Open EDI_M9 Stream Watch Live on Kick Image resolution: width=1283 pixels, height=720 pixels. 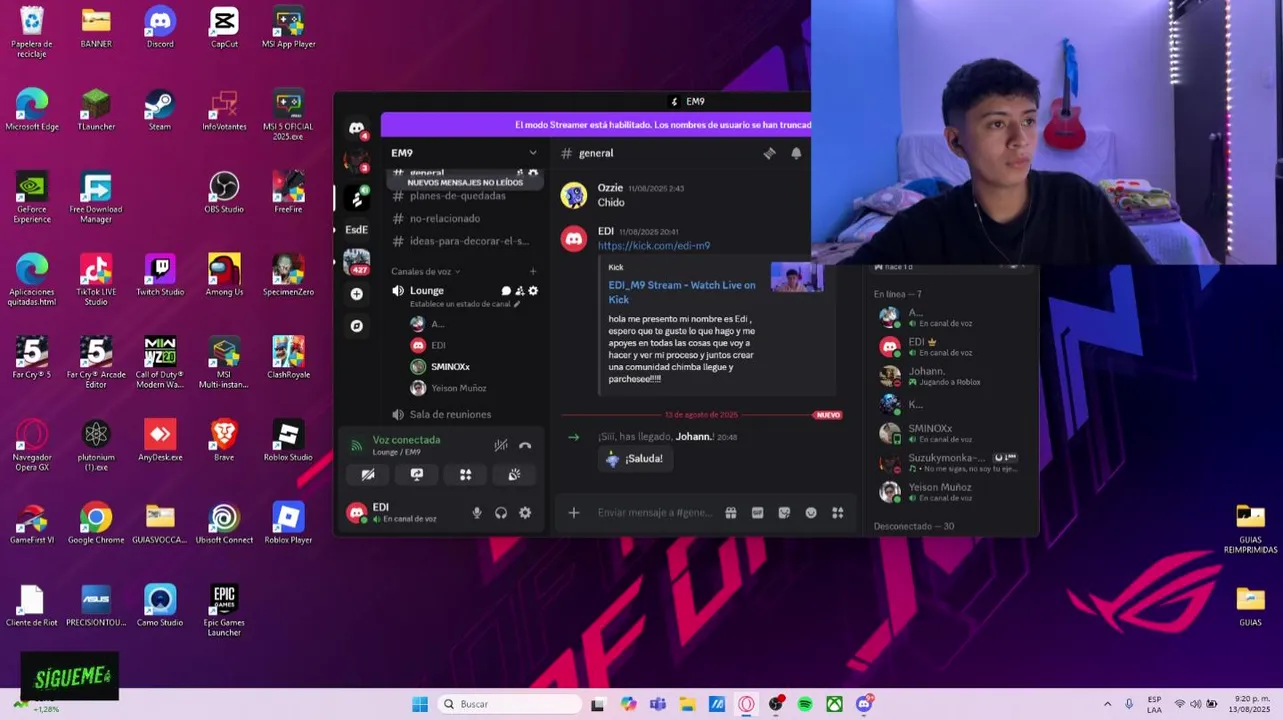[682, 292]
